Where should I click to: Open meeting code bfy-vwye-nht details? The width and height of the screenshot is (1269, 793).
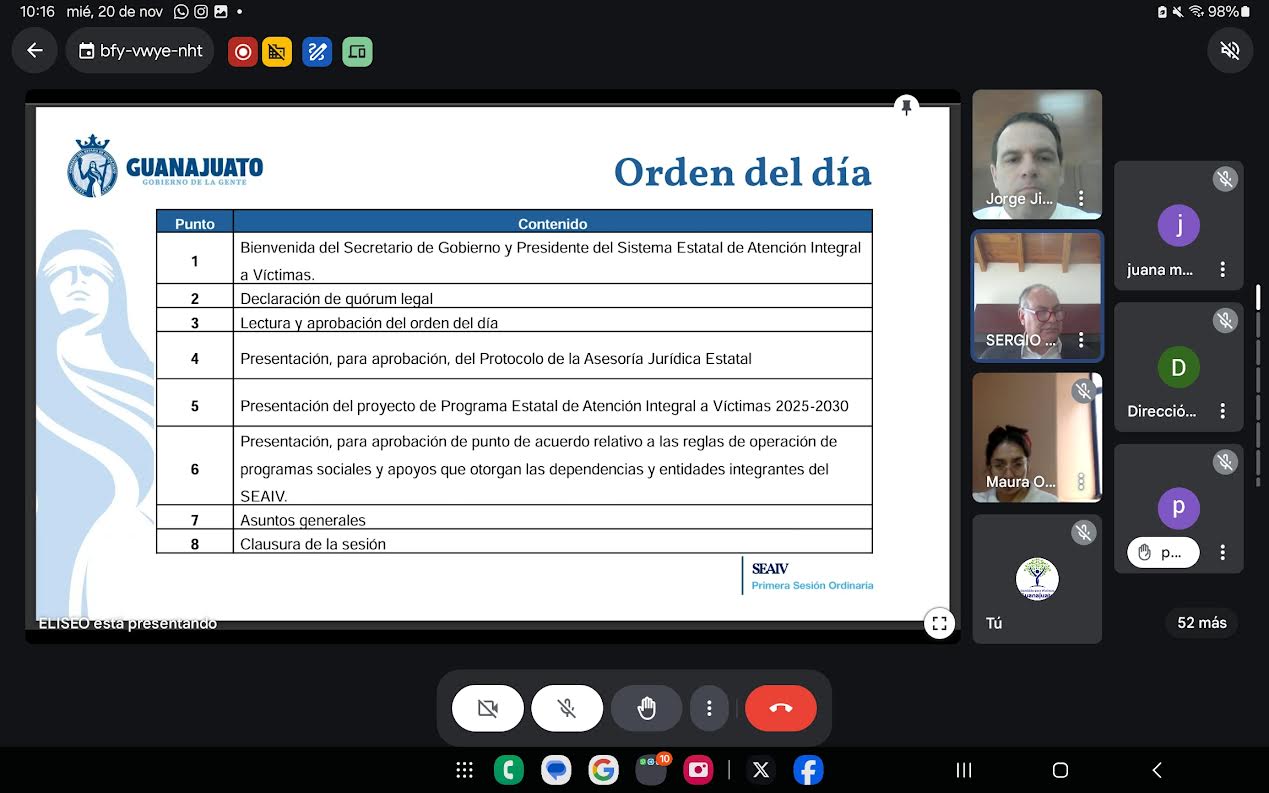click(140, 51)
